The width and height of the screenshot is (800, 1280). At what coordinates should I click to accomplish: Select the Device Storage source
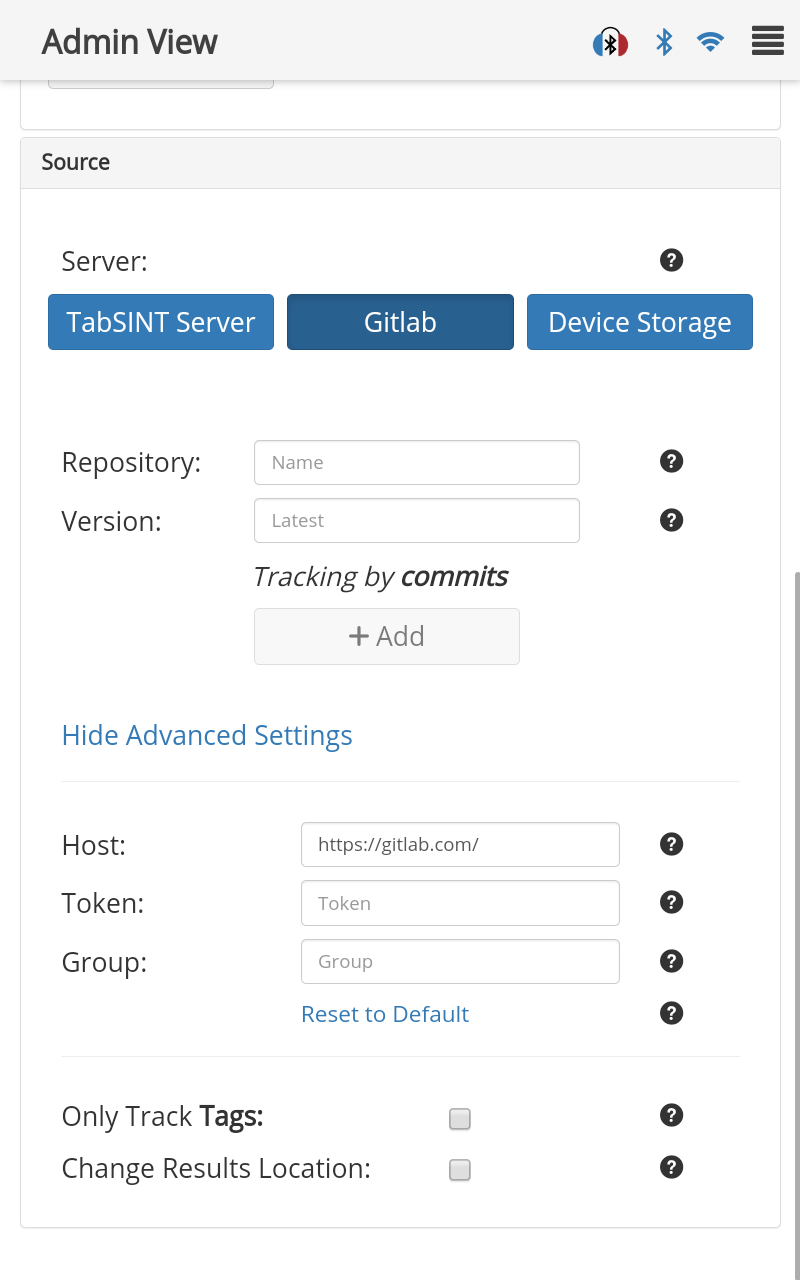coord(639,322)
